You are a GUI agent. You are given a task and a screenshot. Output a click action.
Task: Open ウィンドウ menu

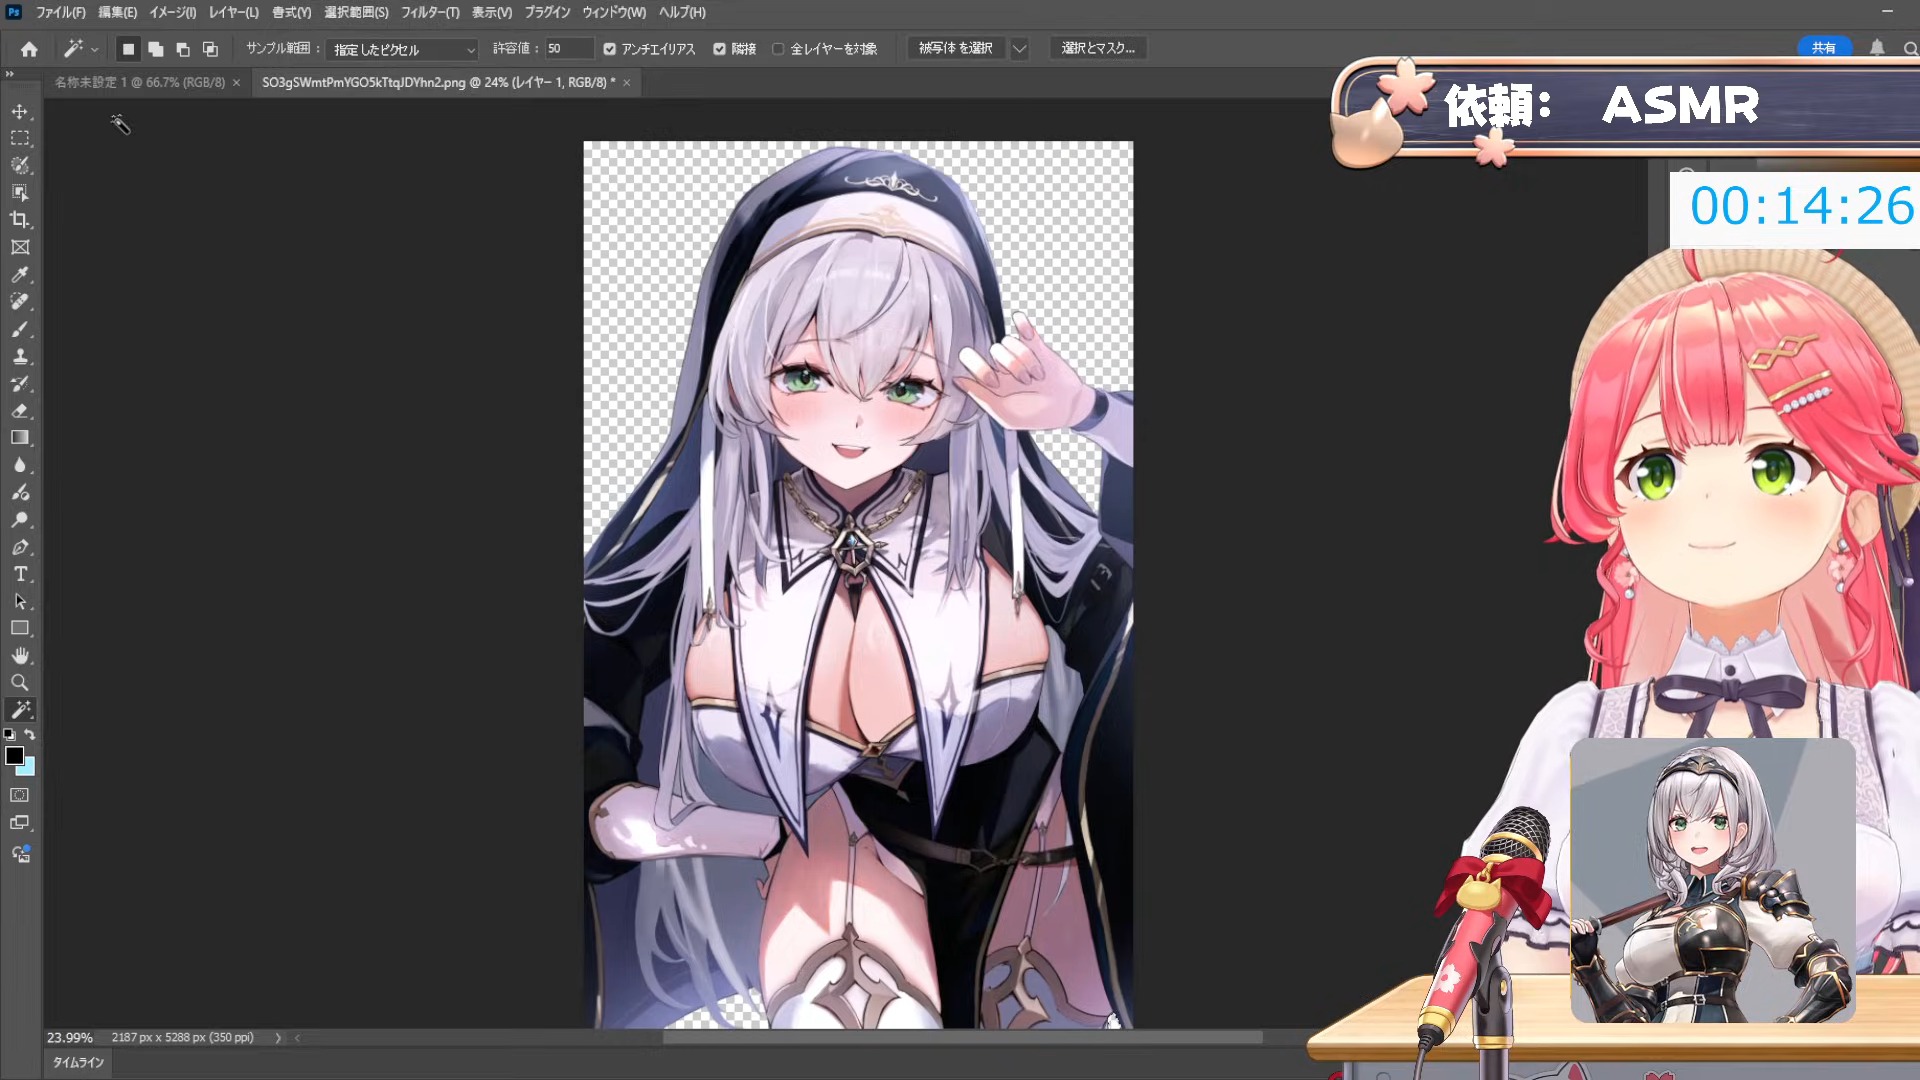click(614, 12)
